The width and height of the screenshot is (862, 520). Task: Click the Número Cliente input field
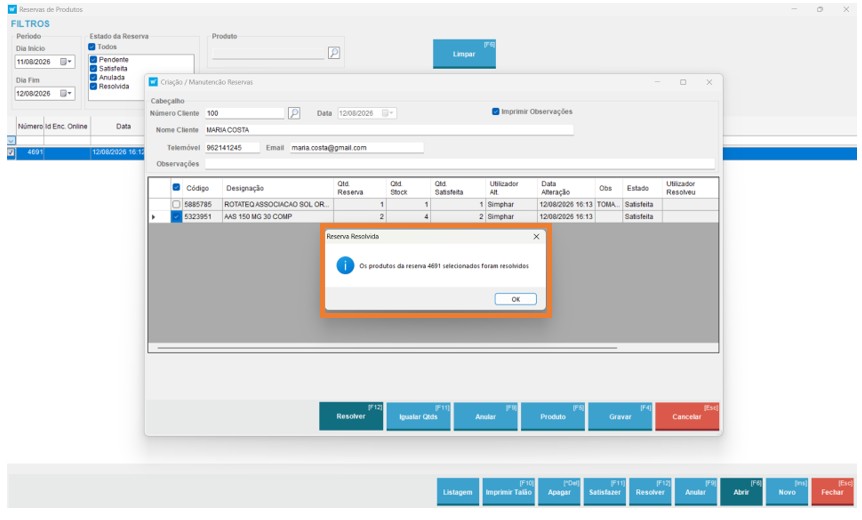point(245,113)
